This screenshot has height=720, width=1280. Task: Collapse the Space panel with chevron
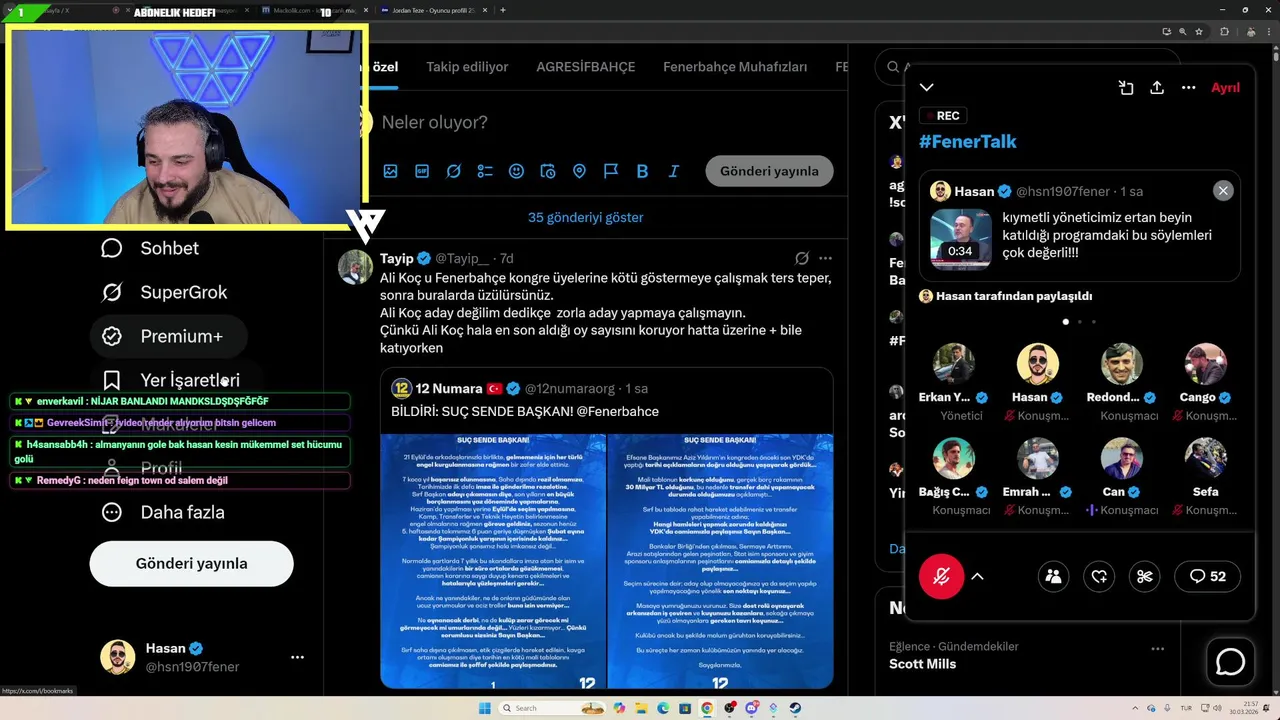(x=927, y=88)
